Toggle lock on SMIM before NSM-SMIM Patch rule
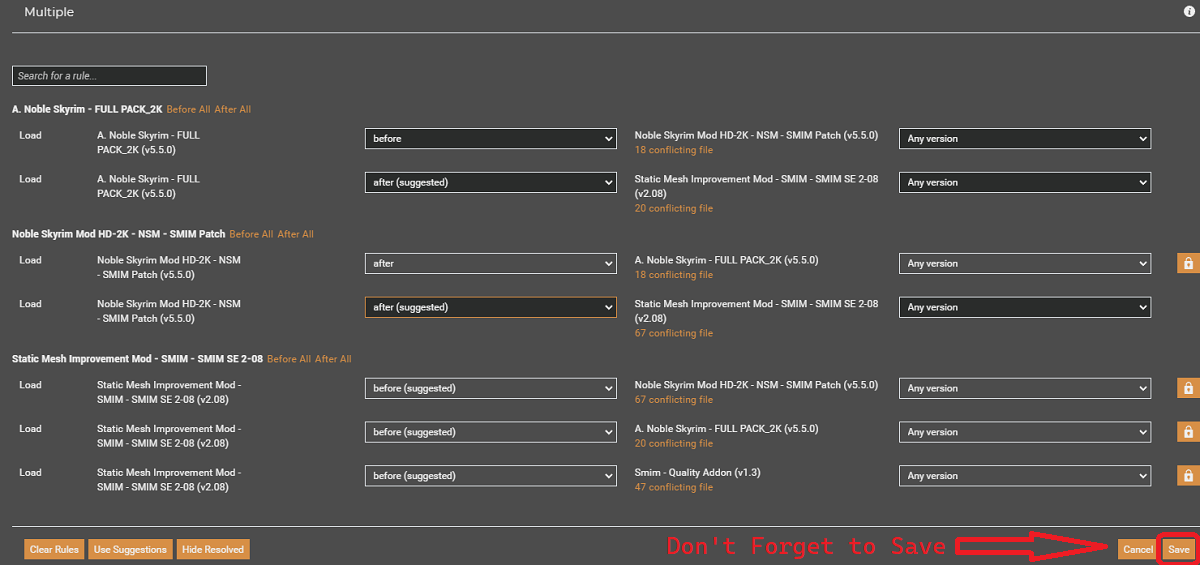 pyautogui.click(x=1188, y=388)
